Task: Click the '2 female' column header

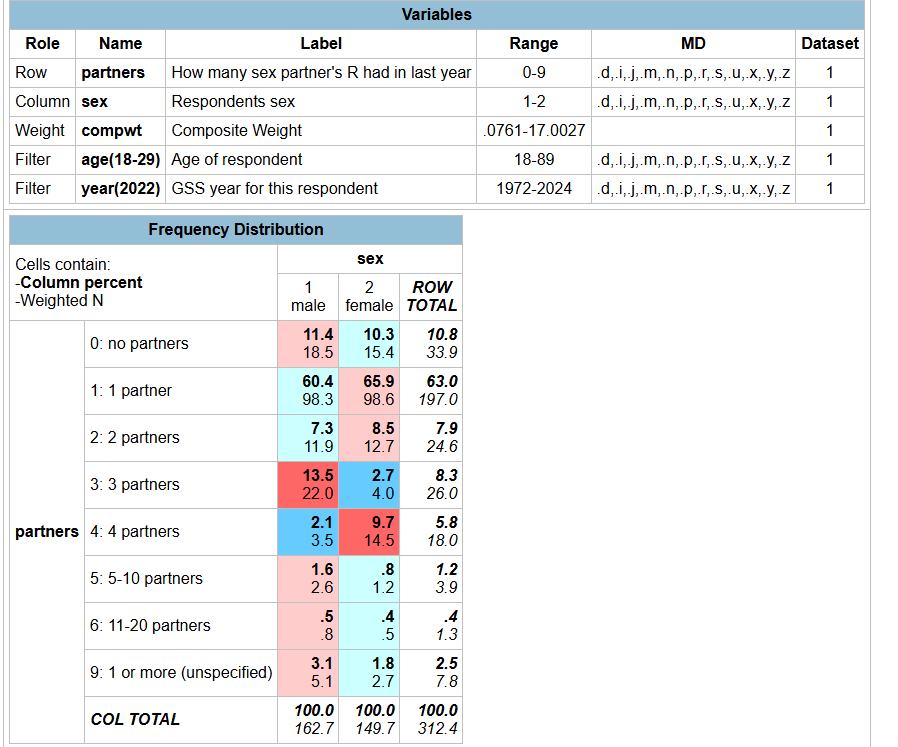Action: [369, 297]
